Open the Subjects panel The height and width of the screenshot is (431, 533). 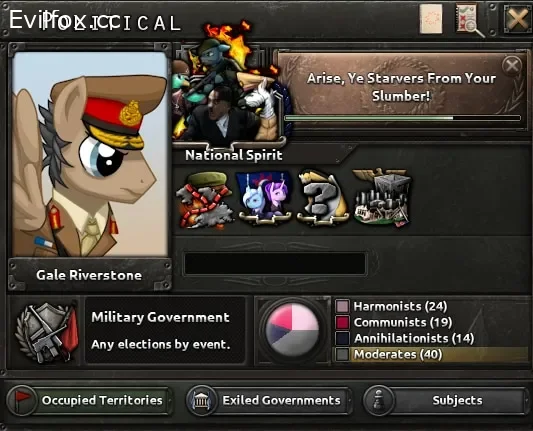pyautogui.click(x=445, y=400)
